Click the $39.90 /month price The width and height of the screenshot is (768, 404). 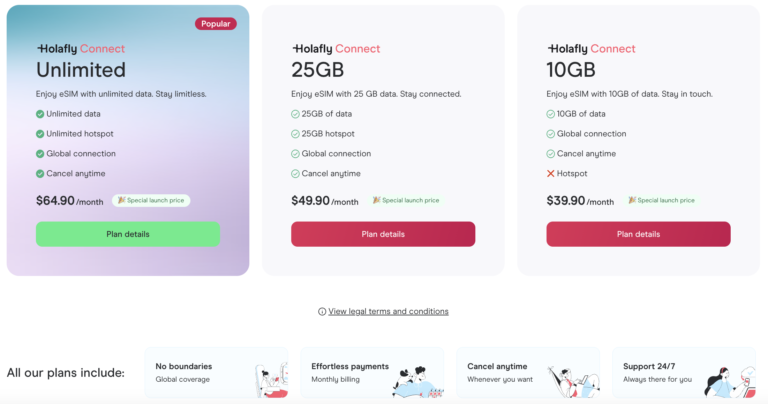(580, 200)
